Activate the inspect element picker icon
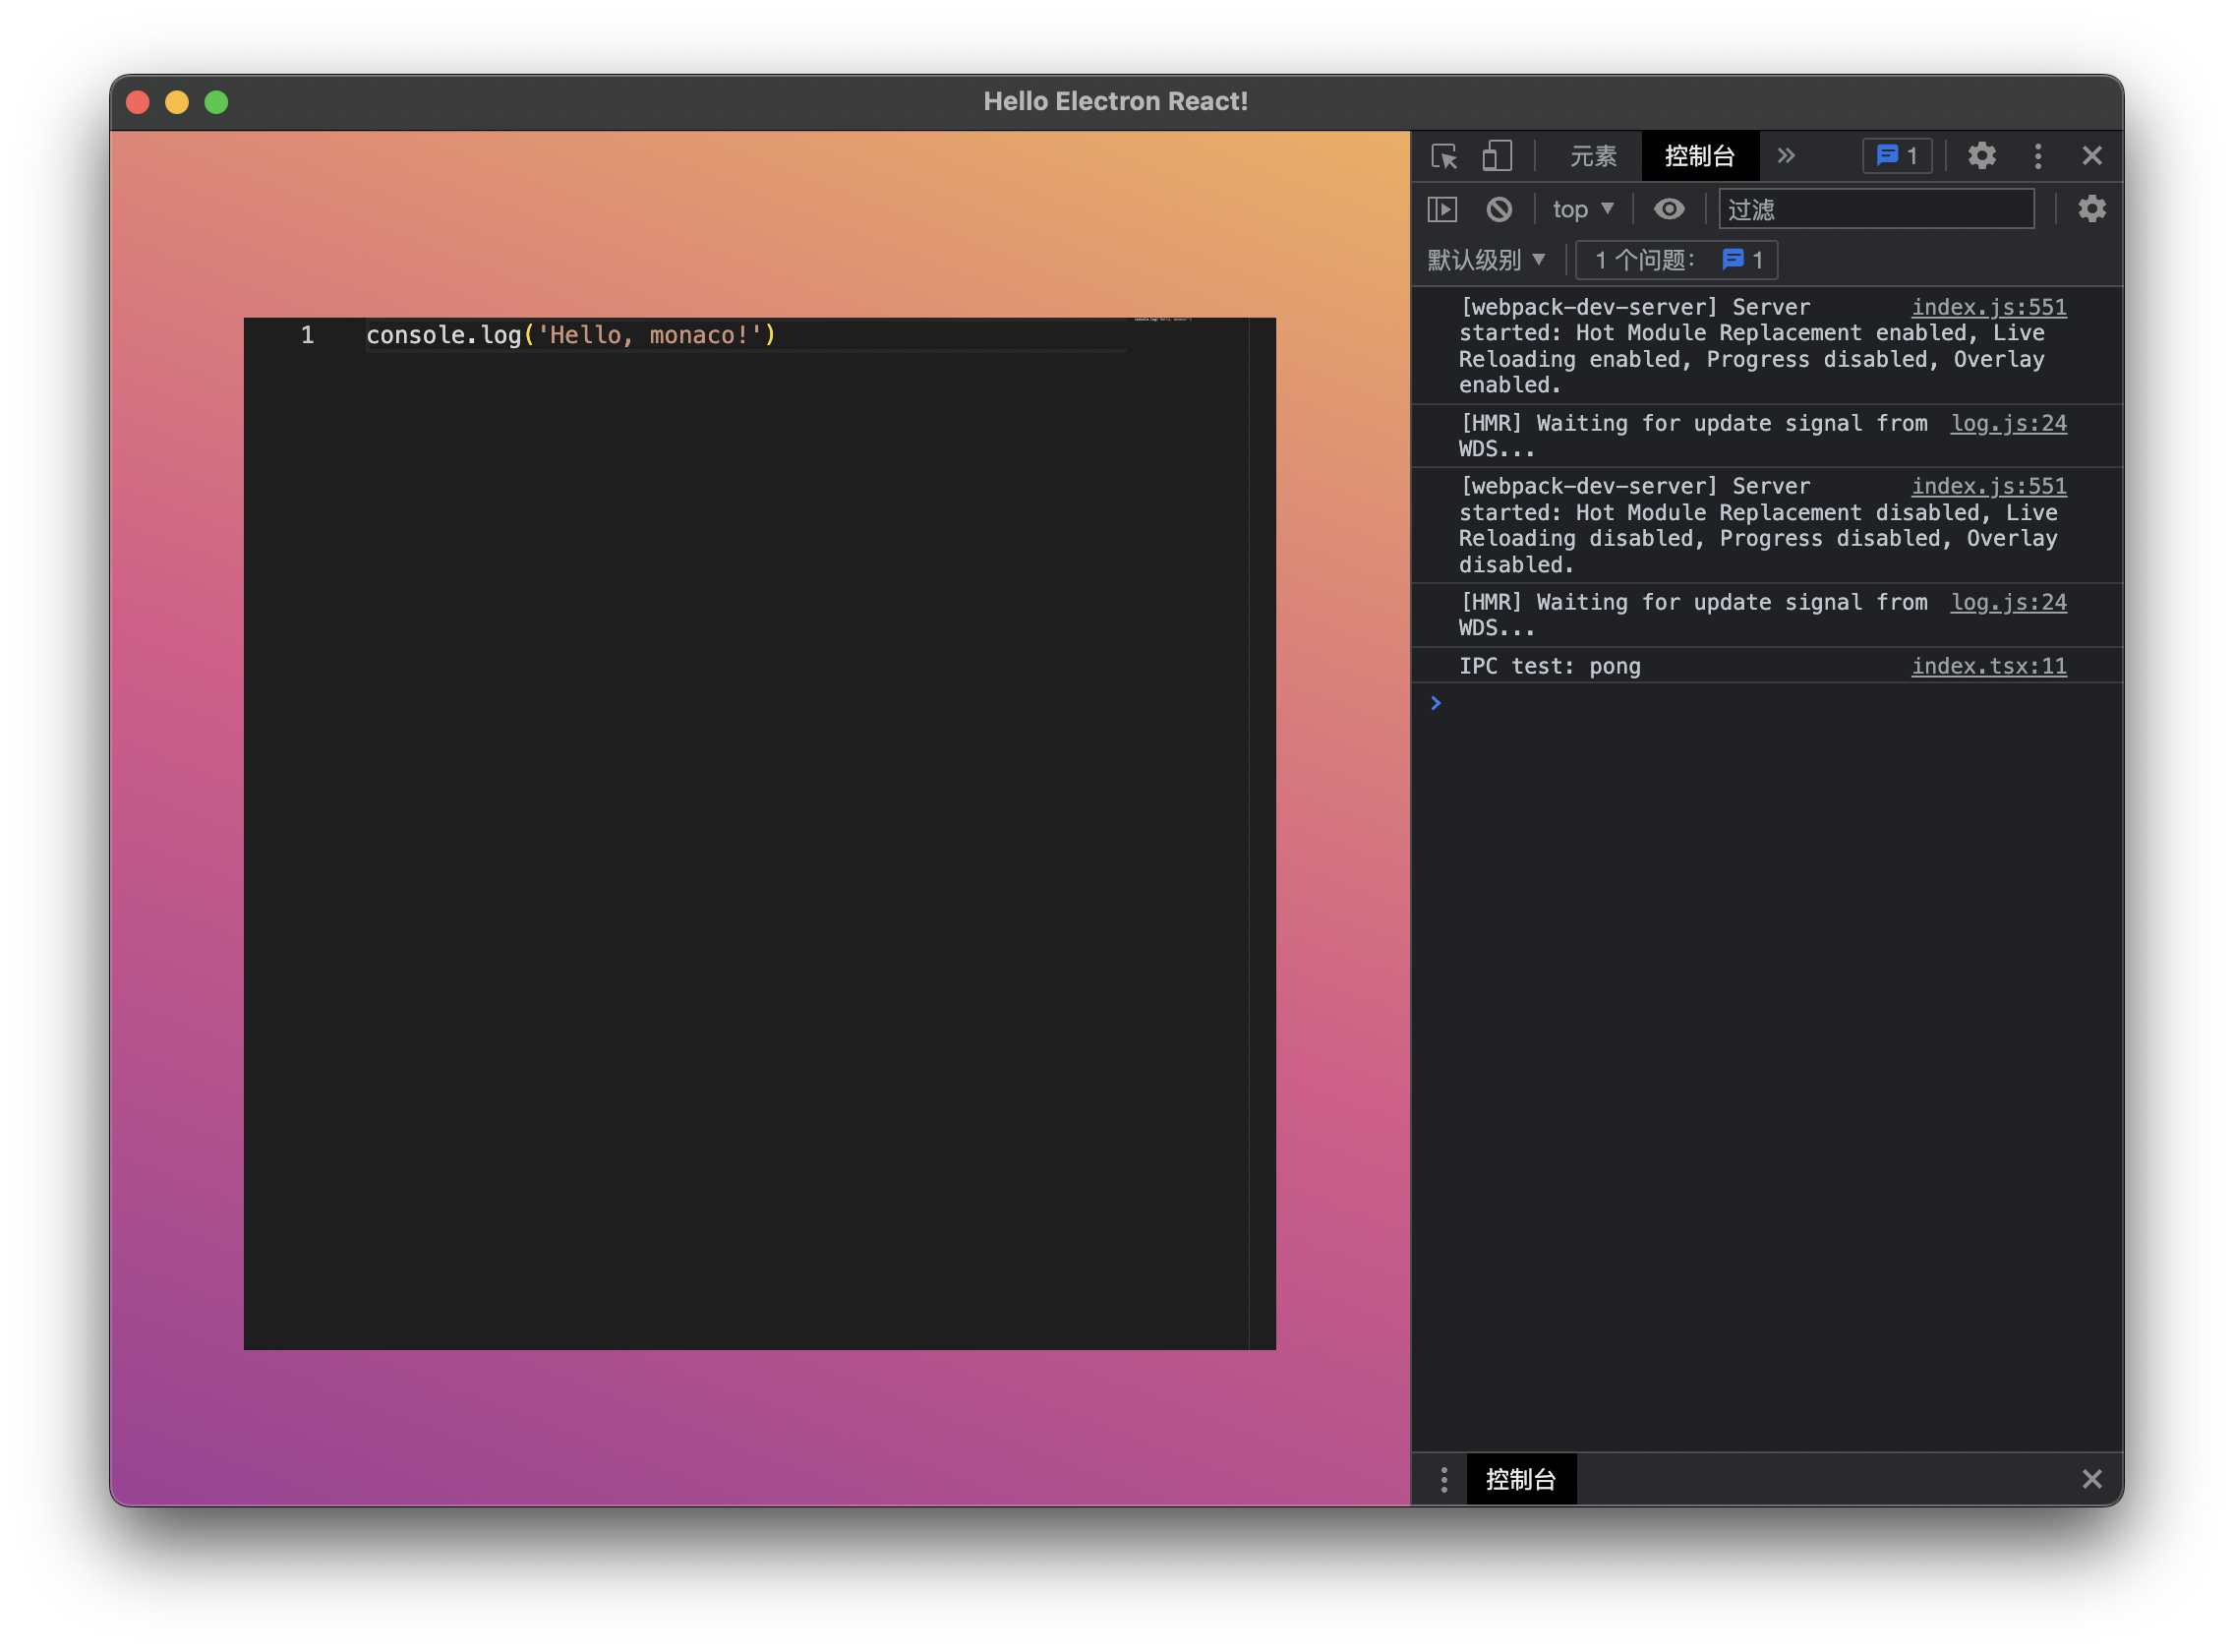This screenshot has width=2234, height=1652. [x=1443, y=156]
